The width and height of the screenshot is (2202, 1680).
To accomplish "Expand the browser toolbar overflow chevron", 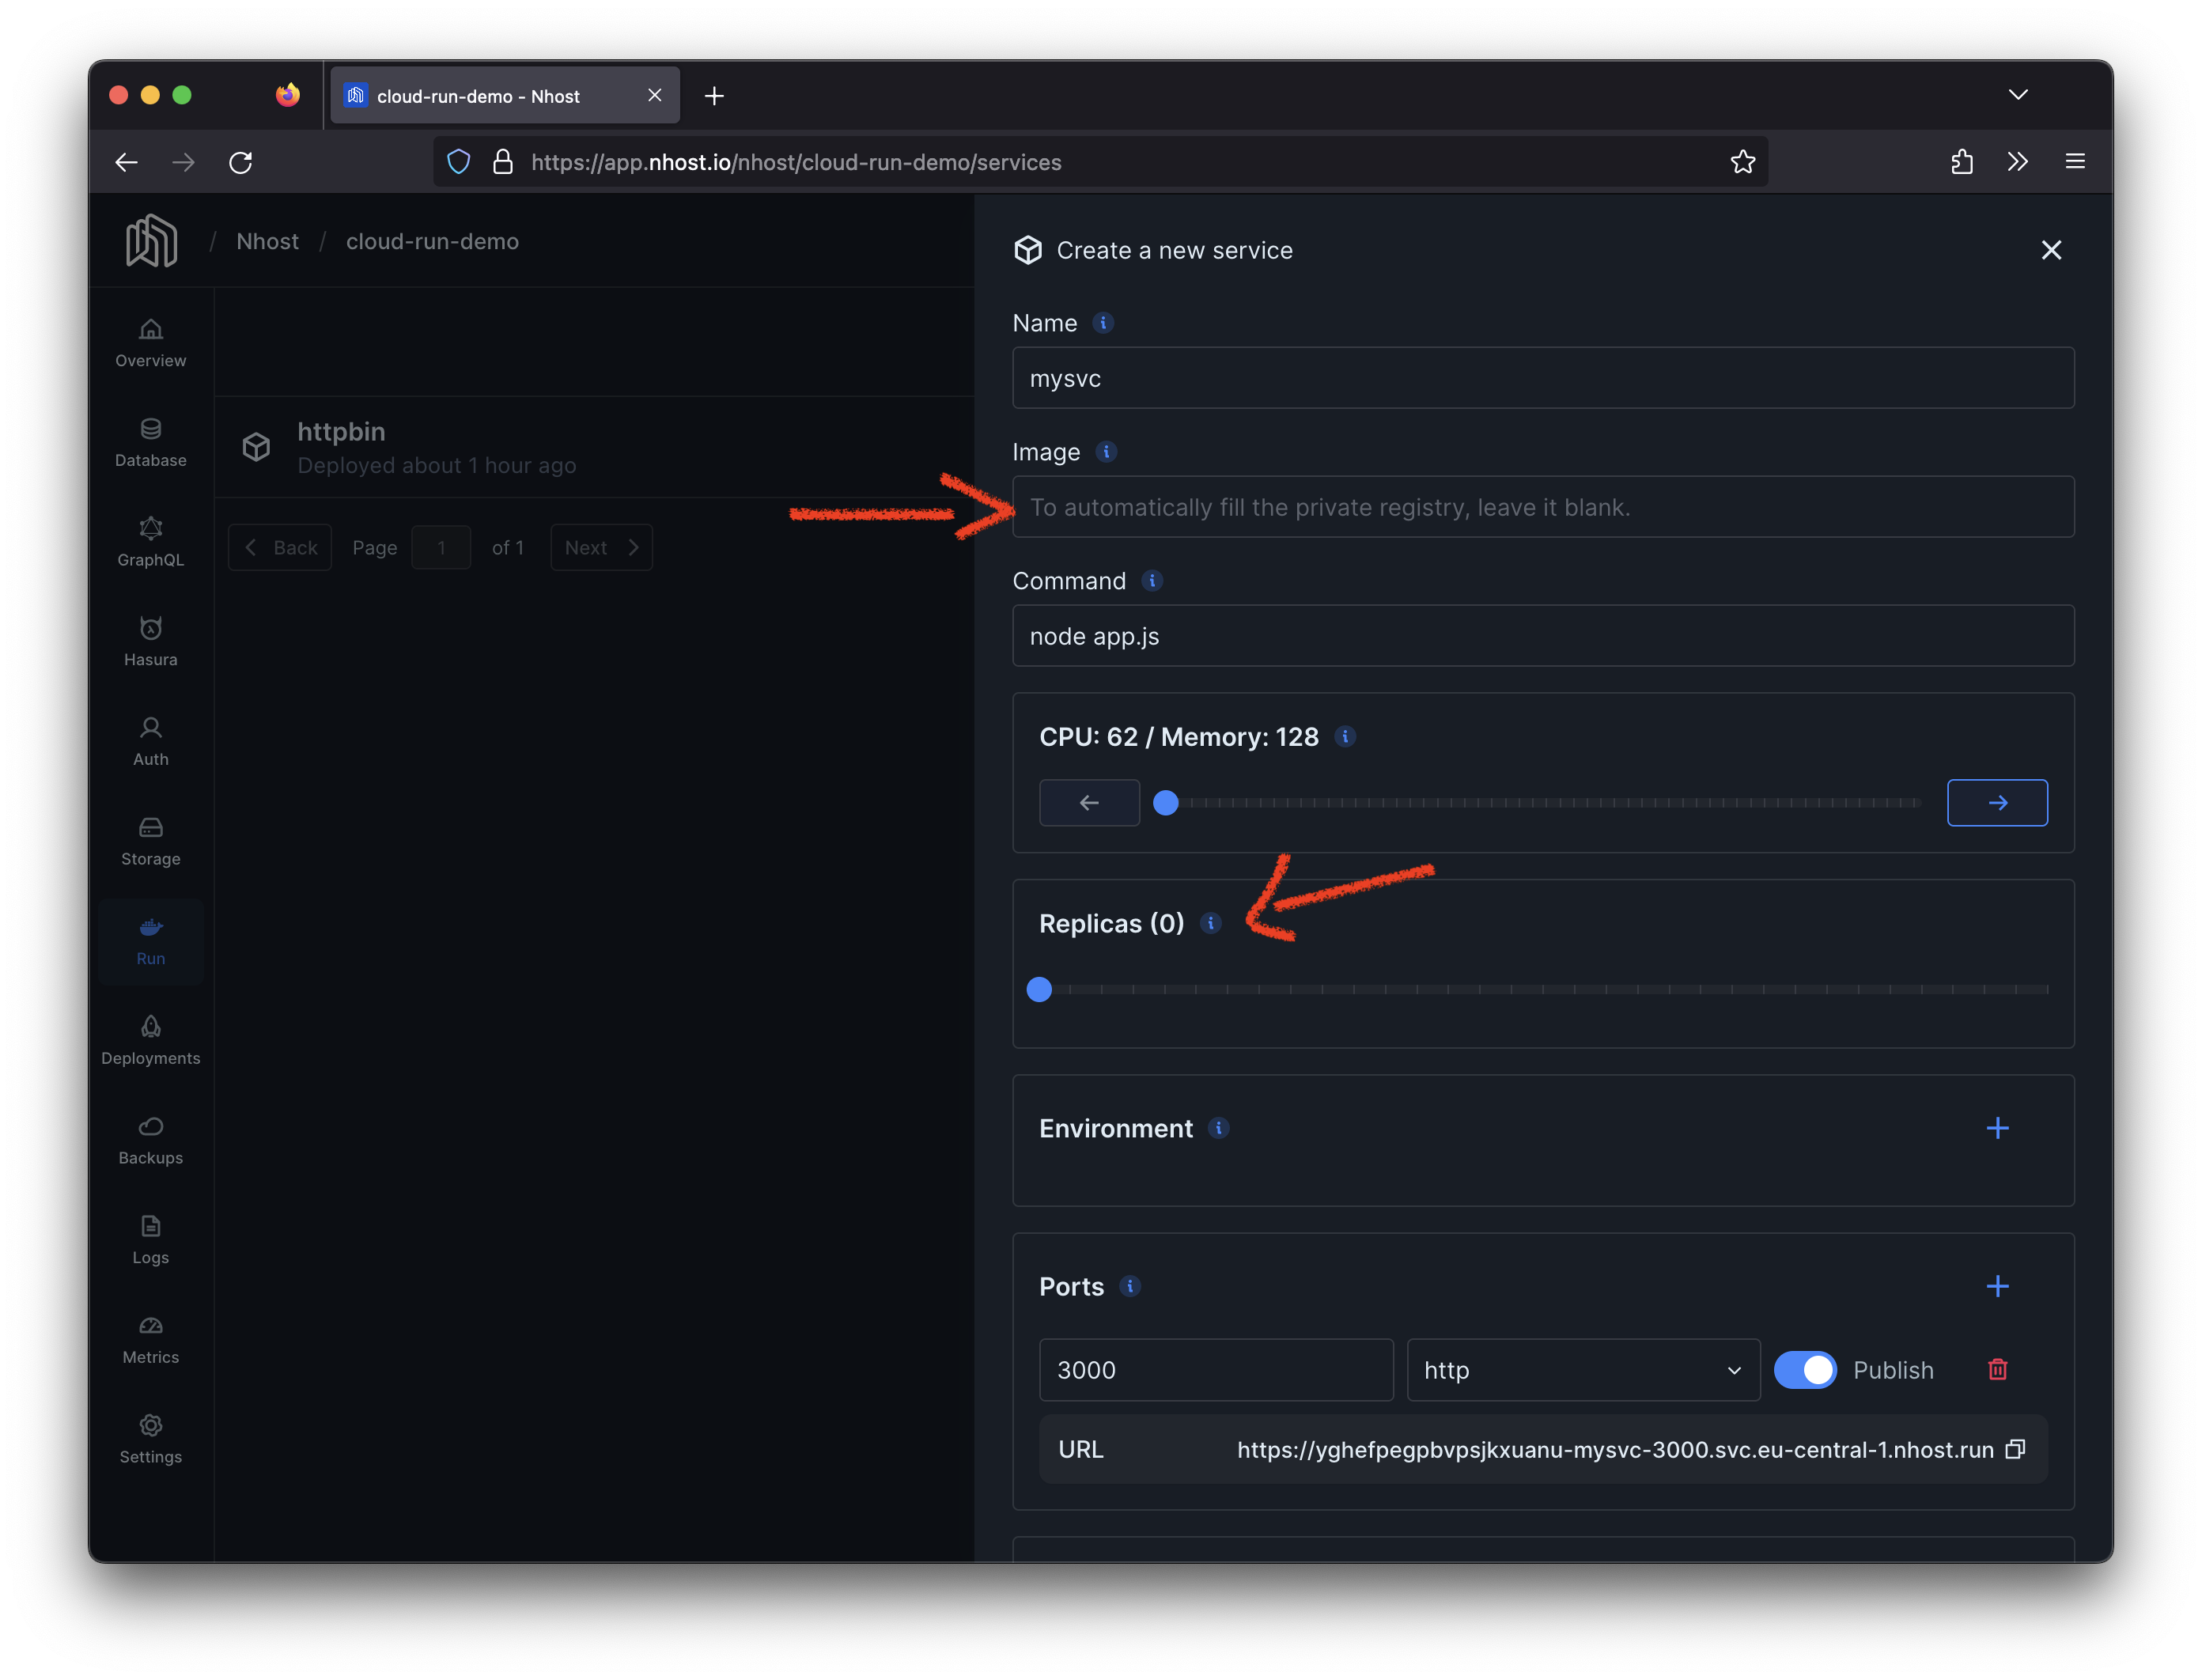I will click(2018, 161).
